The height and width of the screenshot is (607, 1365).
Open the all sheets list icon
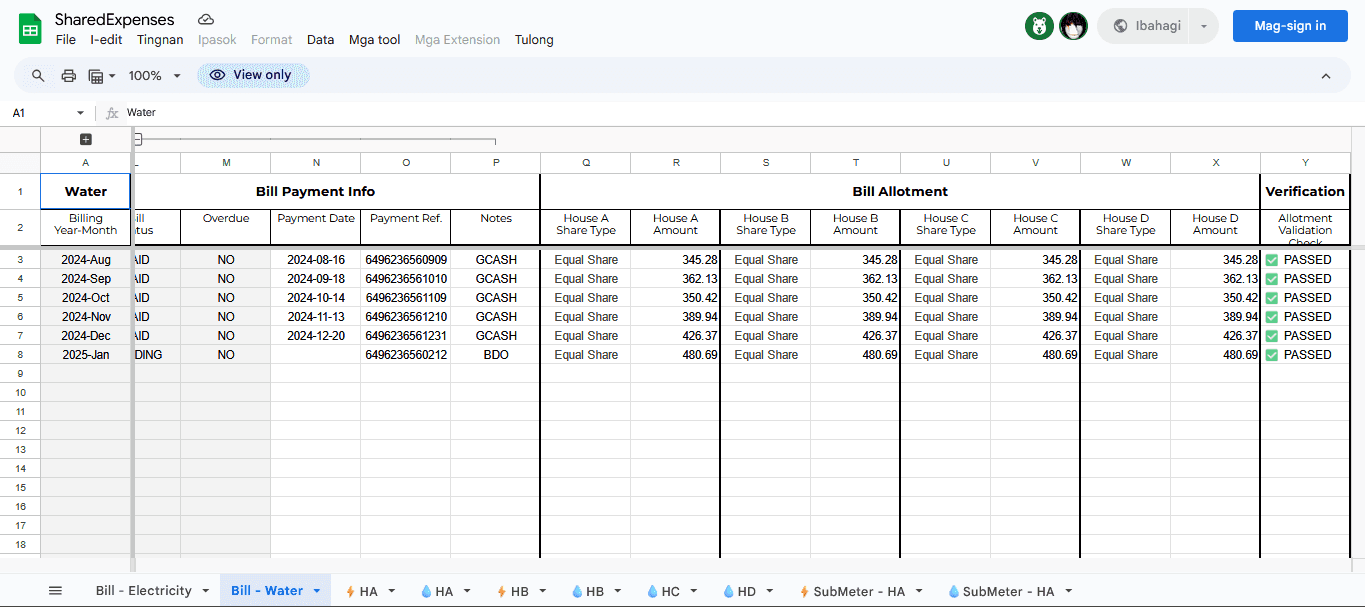point(55,591)
